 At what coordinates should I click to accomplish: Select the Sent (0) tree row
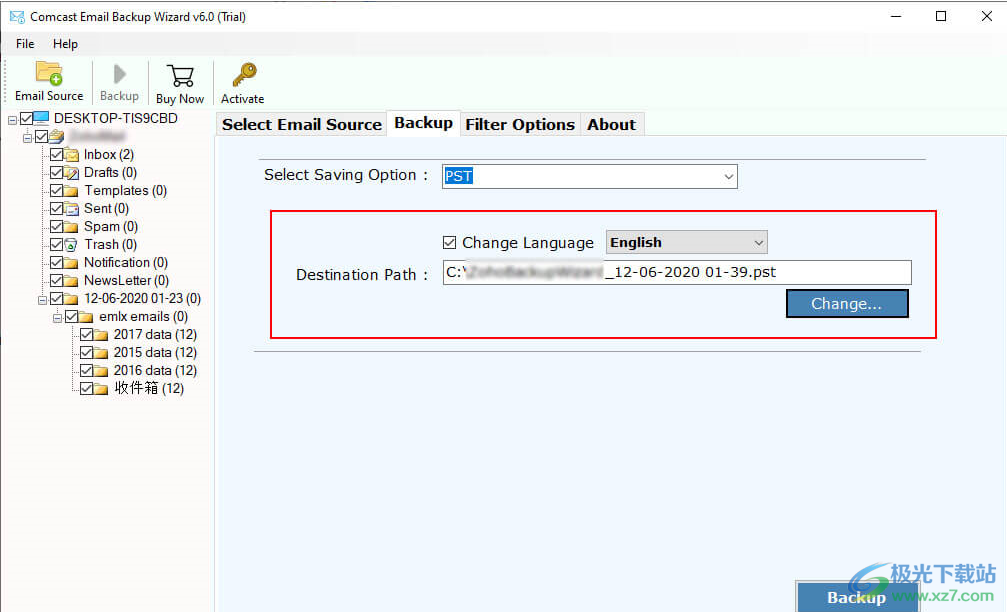pos(107,209)
